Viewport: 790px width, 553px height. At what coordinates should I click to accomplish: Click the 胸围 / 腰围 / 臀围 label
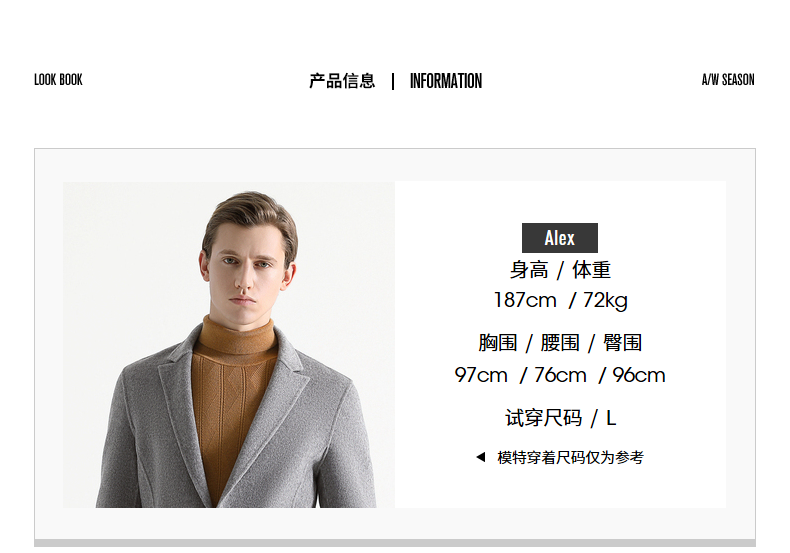560,343
